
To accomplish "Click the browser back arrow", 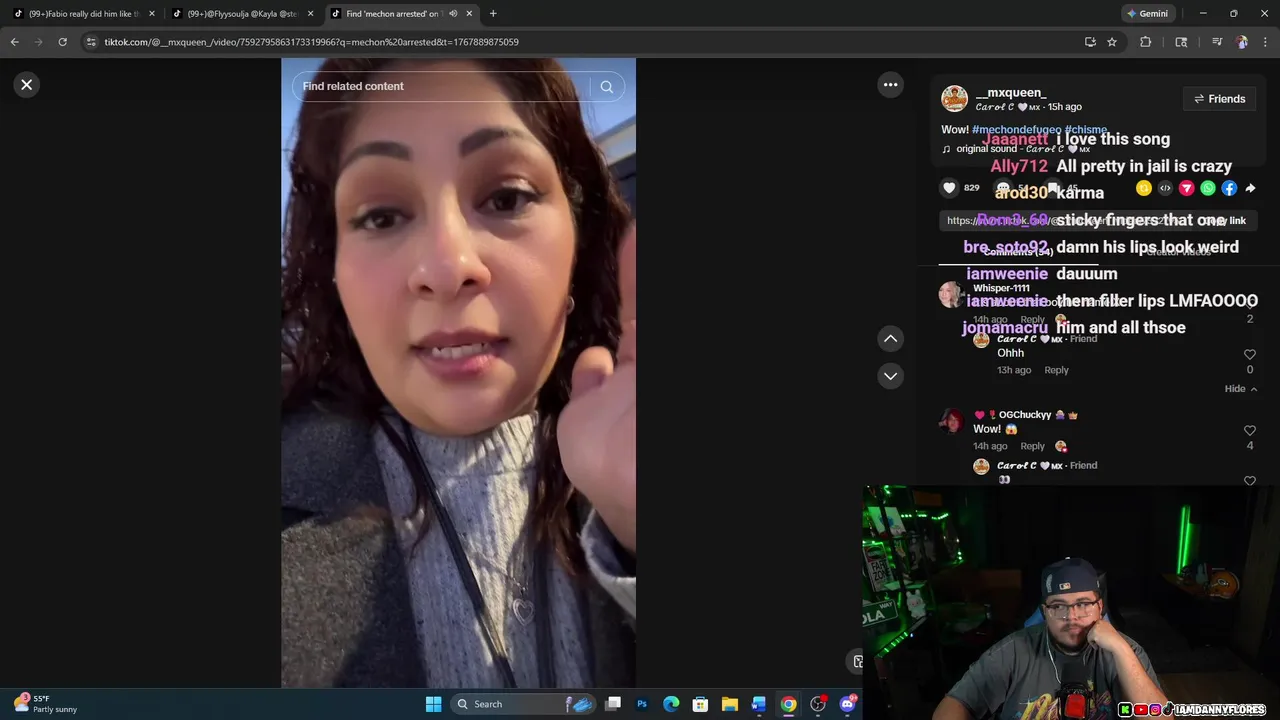I will [x=14, y=42].
